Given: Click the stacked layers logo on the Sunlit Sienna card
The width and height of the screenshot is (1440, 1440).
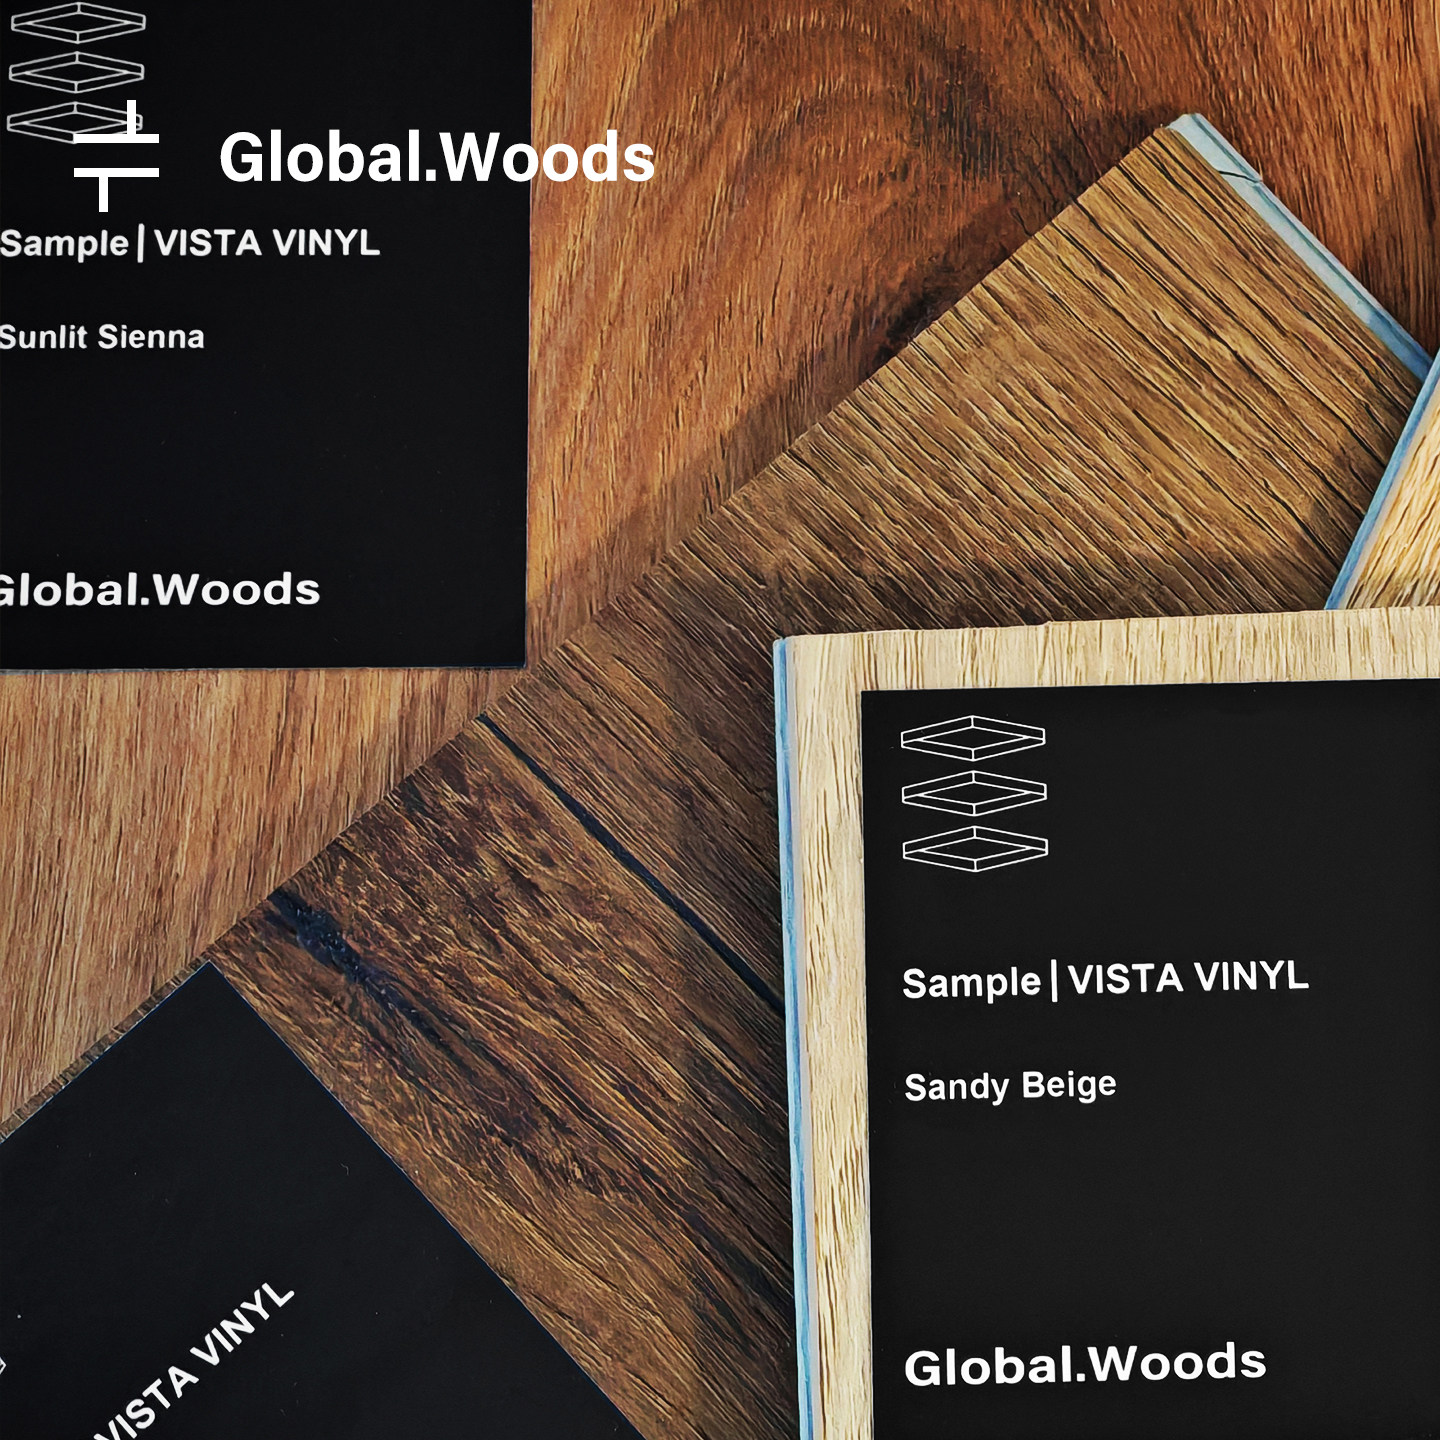Looking at the screenshot, I should coord(76,72).
